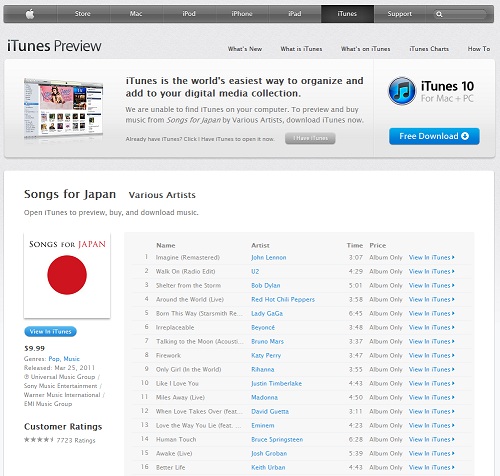Select the iTunes tab in the navigation bar
500x476 pixels.
pos(347,14)
